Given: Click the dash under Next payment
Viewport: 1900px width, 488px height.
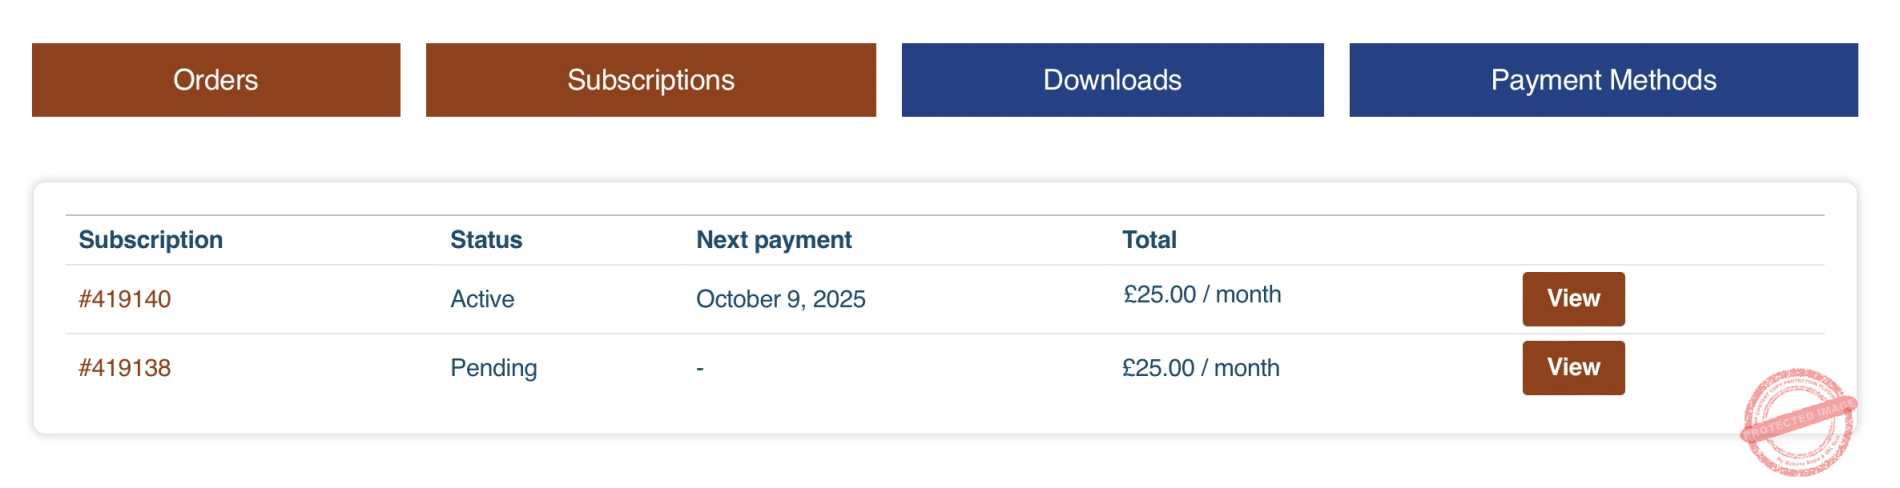Looking at the screenshot, I should (x=700, y=369).
